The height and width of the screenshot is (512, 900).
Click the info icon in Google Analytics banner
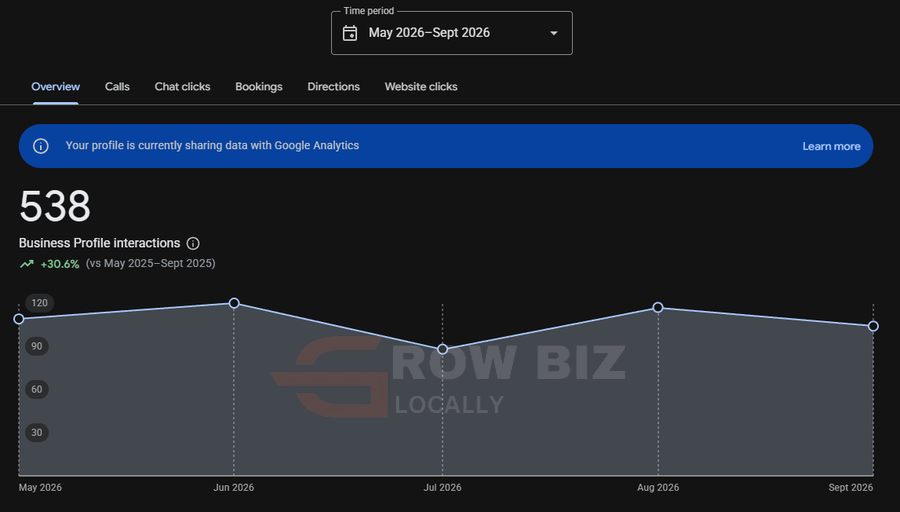point(41,146)
